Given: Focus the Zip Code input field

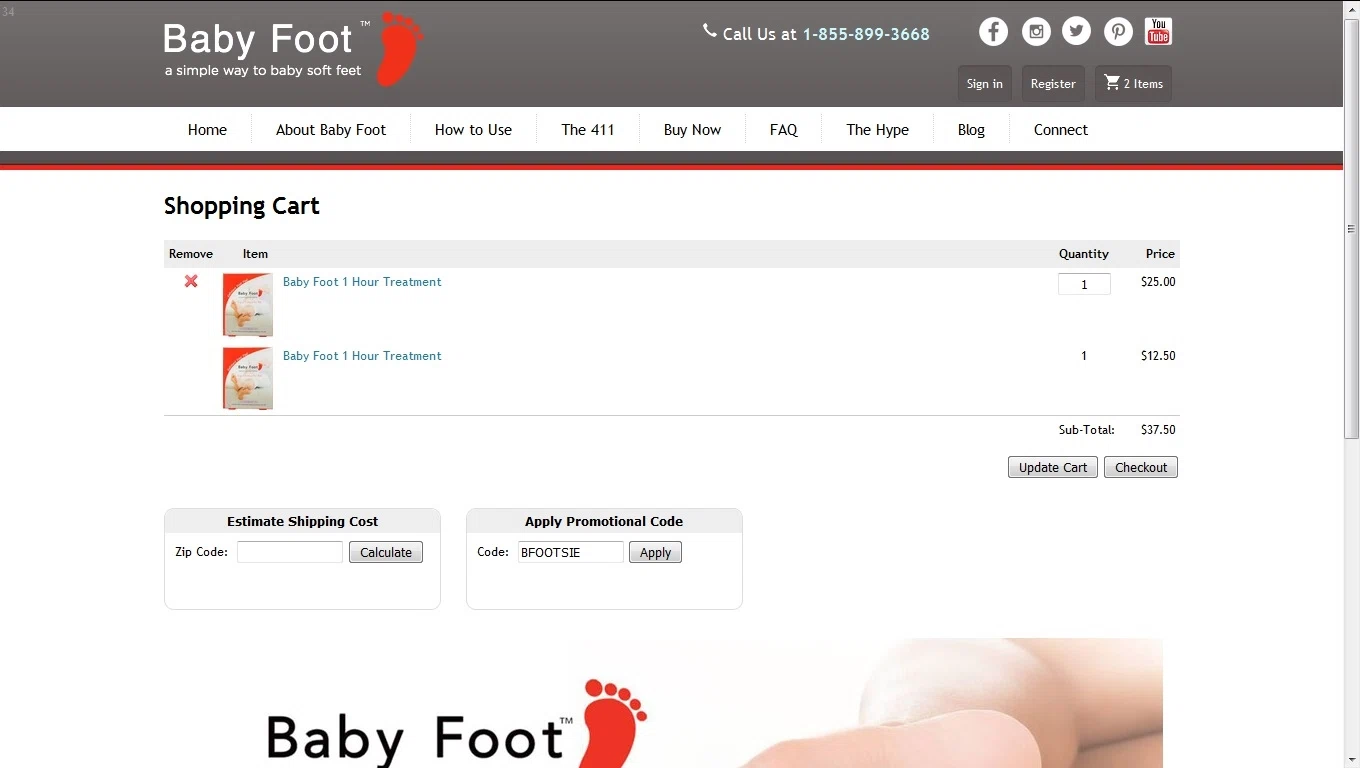Looking at the screenshot, I should 290,552.
